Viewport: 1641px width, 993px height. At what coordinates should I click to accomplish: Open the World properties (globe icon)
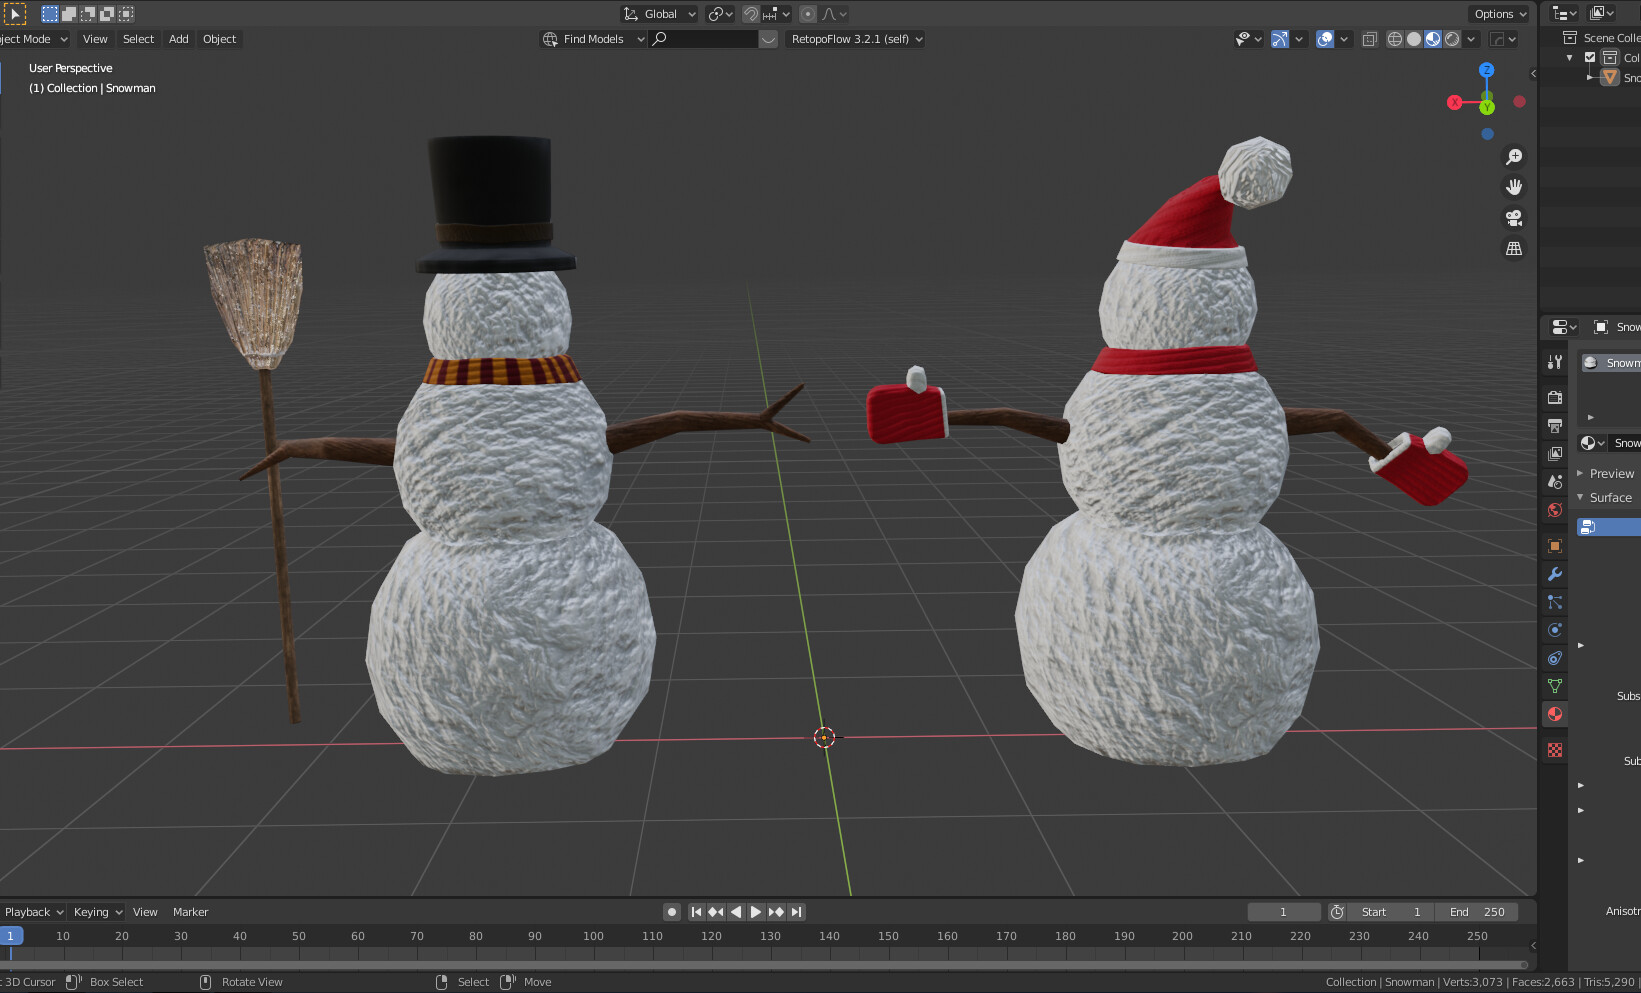coord(1554,510)
